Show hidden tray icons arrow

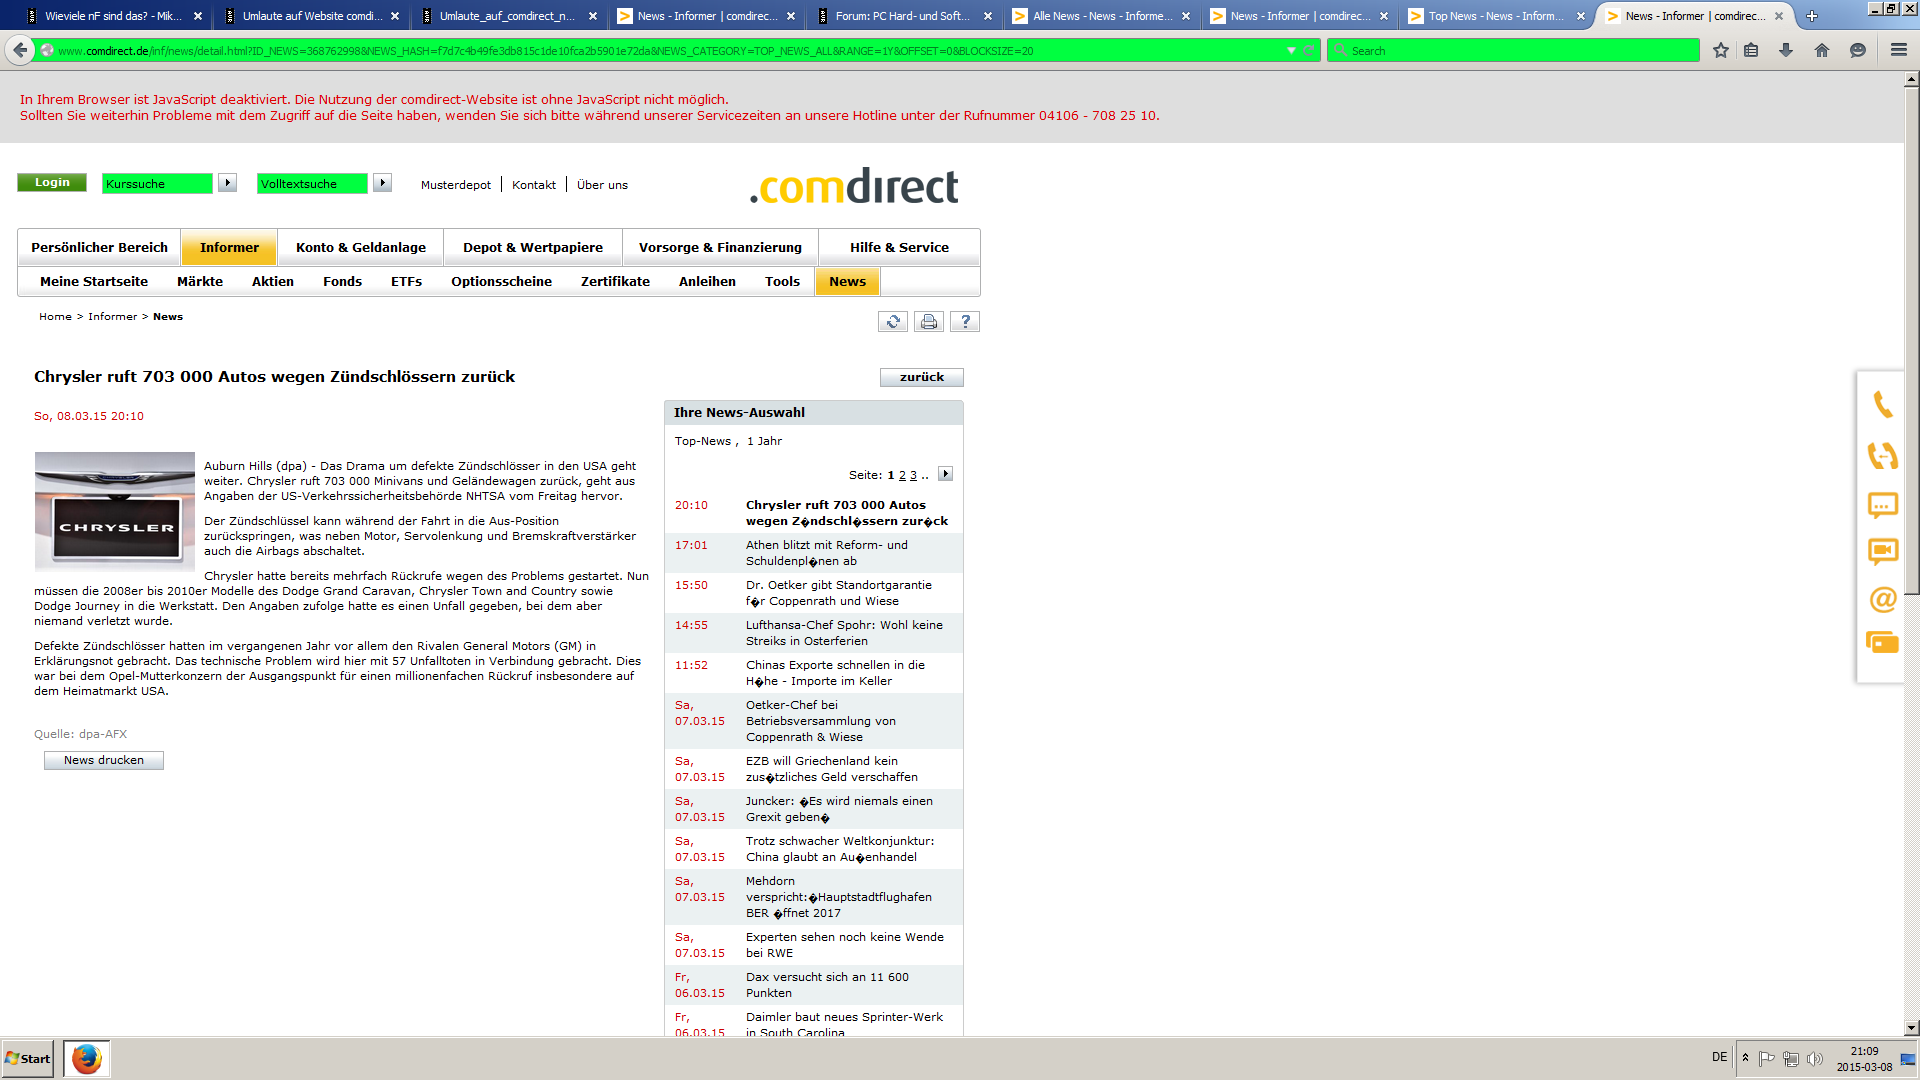[1745, 1058]
